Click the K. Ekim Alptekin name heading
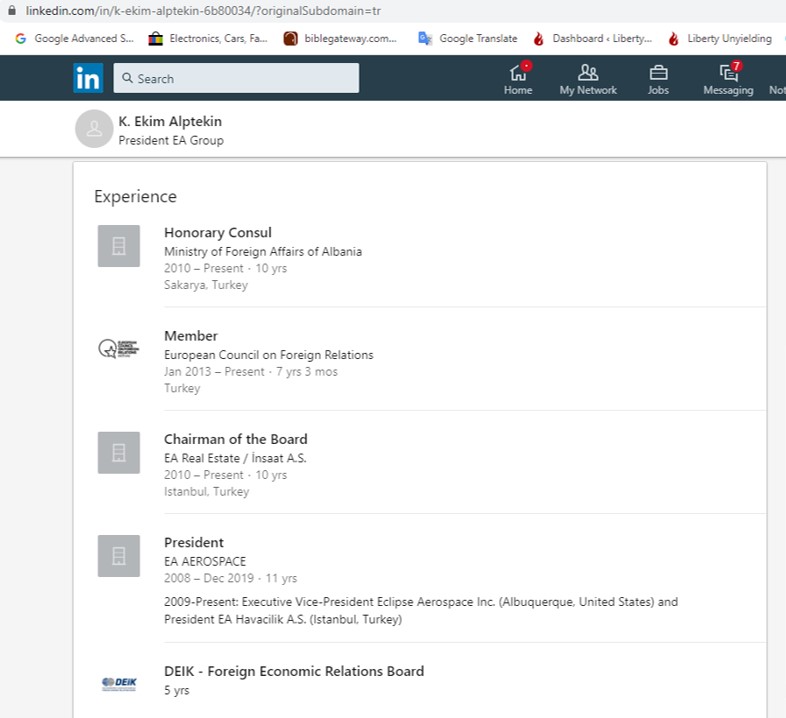786x718 pixels. [x=170, y=122]
